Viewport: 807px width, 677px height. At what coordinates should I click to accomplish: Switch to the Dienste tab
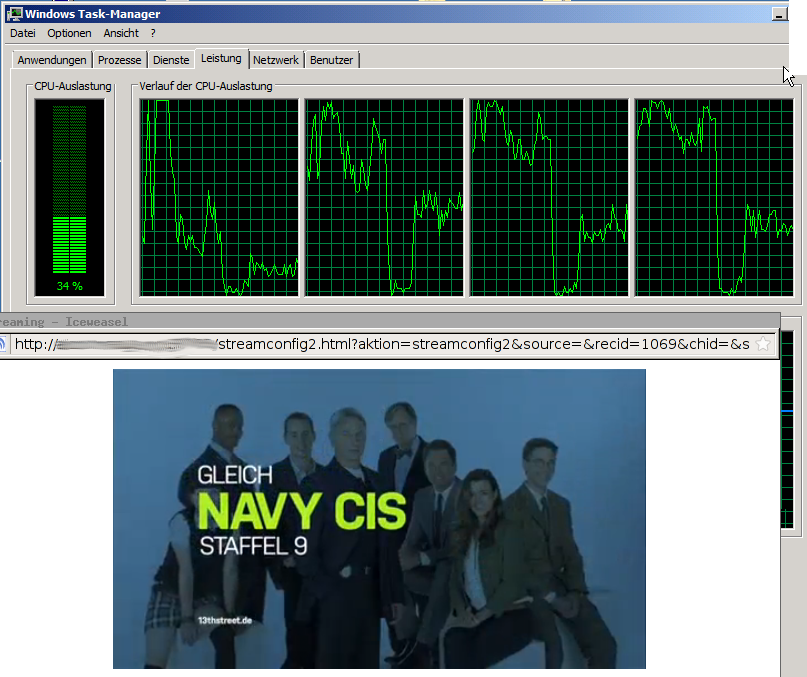tap(171, 60)
